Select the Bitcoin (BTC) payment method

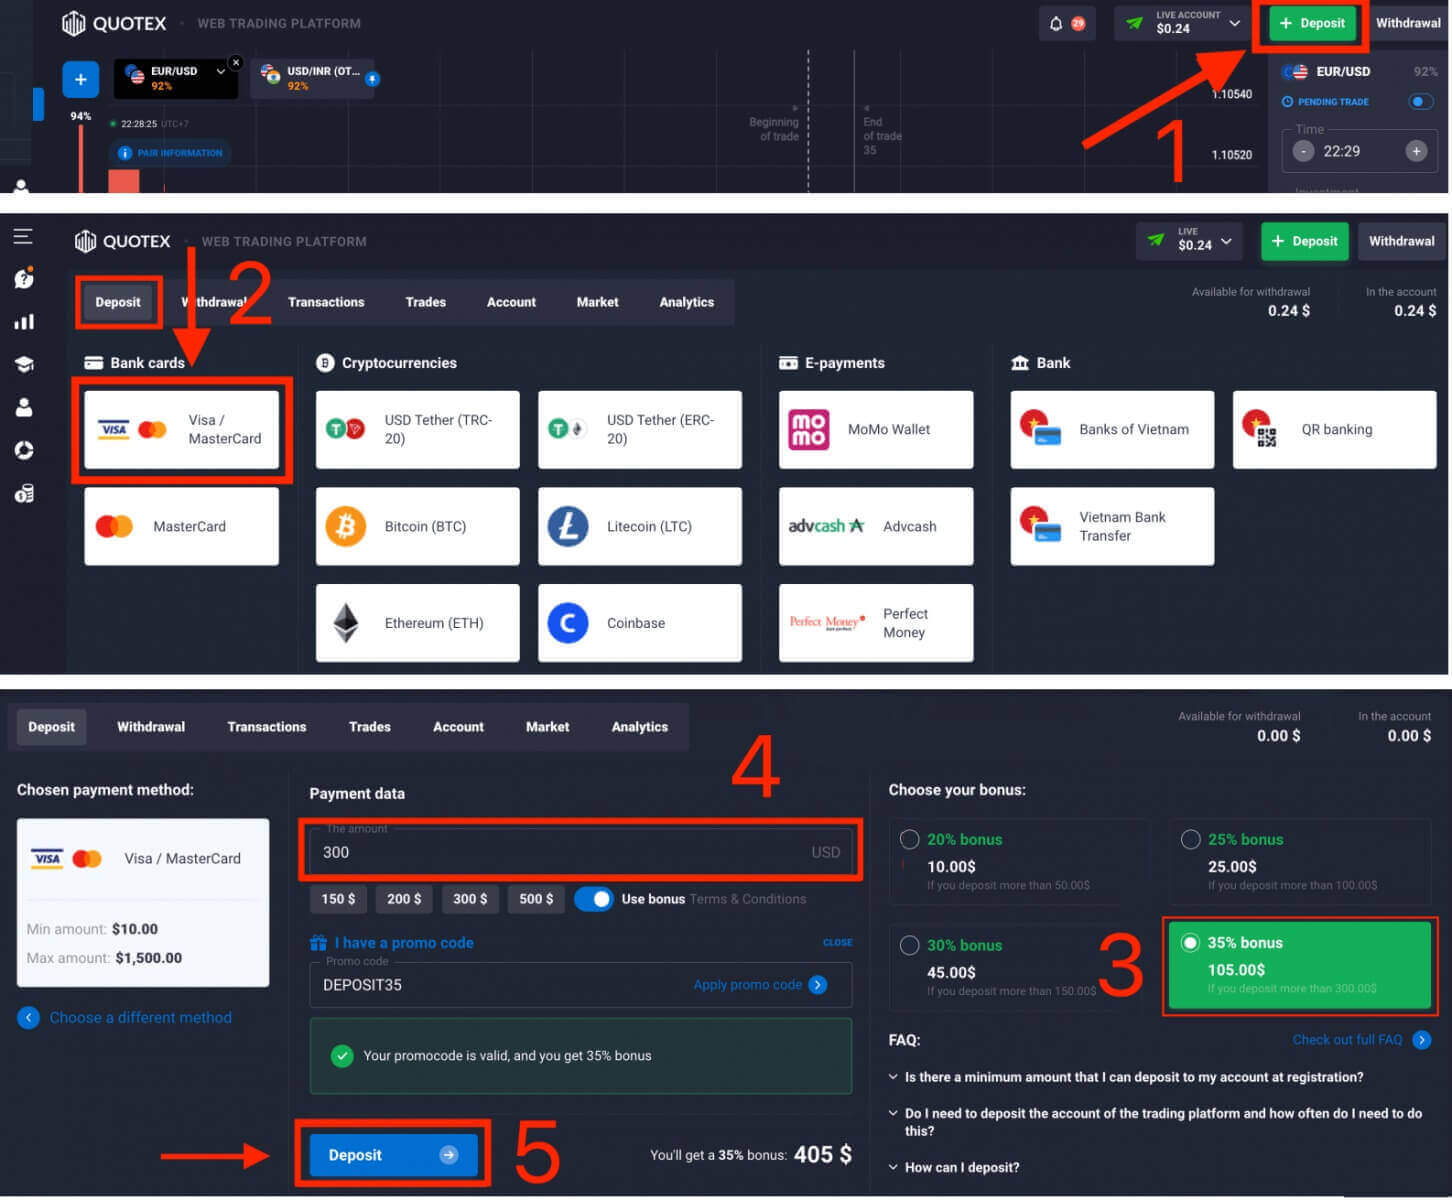pyautogui.click(x=417, y=526)
